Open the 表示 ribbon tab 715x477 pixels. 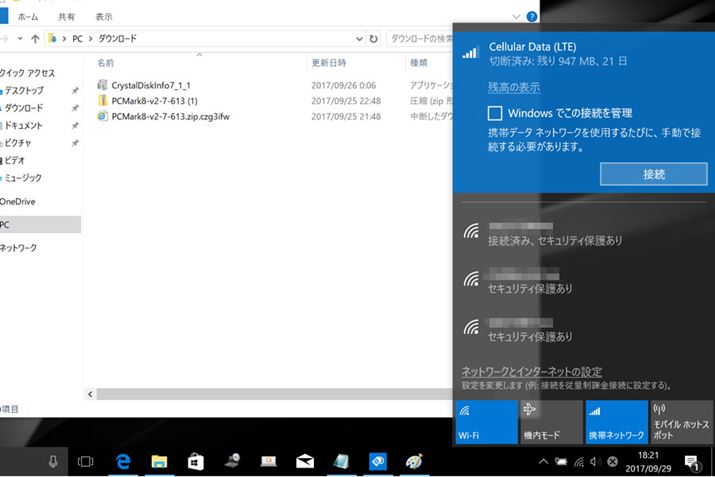[104, 17]
